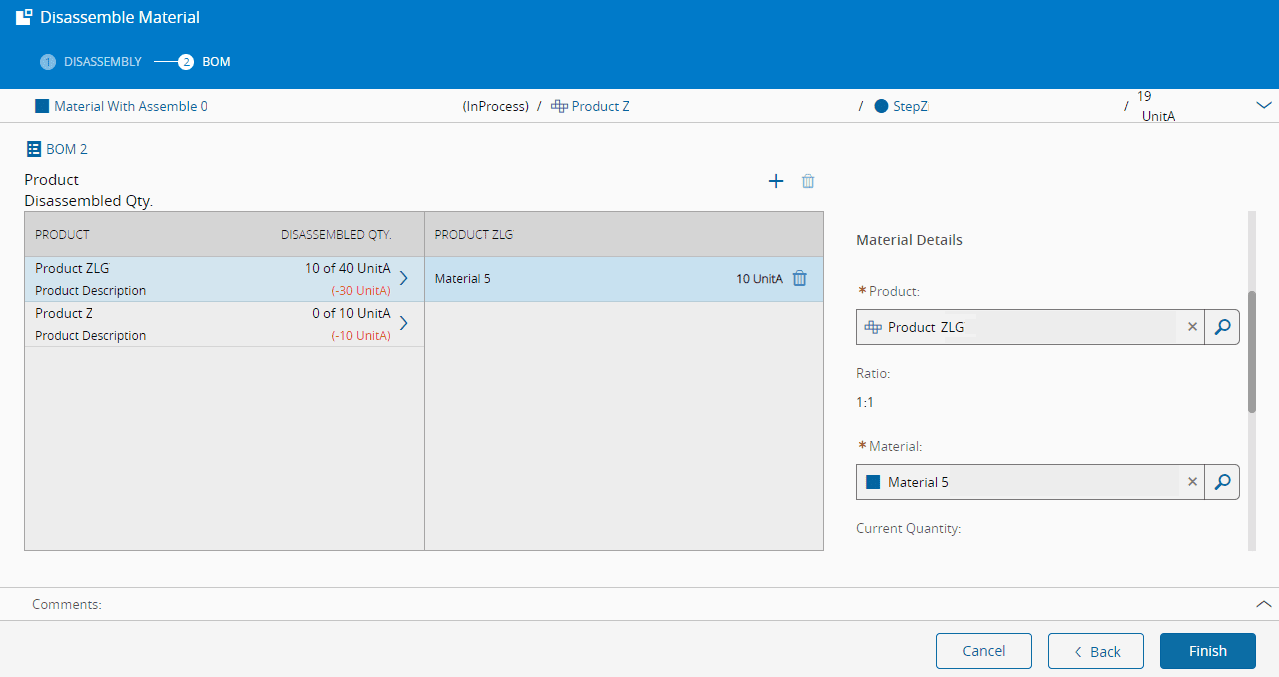The width and height of the screenshot is (1279, 677).
Task: Click the Finish button
Action: click(1207, 651)
